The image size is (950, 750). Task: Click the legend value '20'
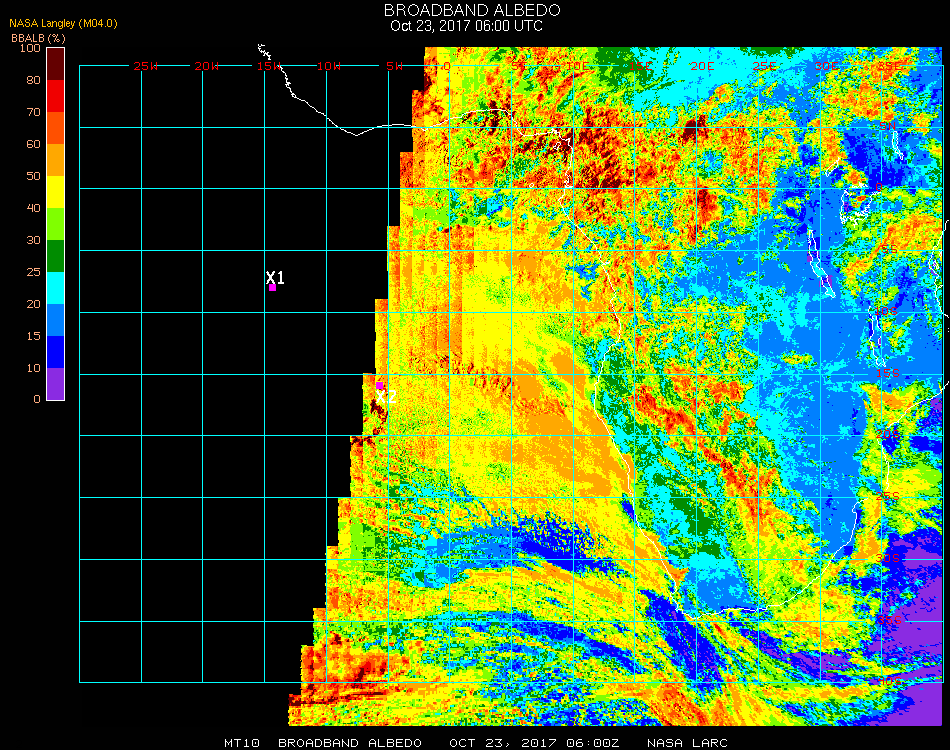pyautogui.click(x=33, y=304)
